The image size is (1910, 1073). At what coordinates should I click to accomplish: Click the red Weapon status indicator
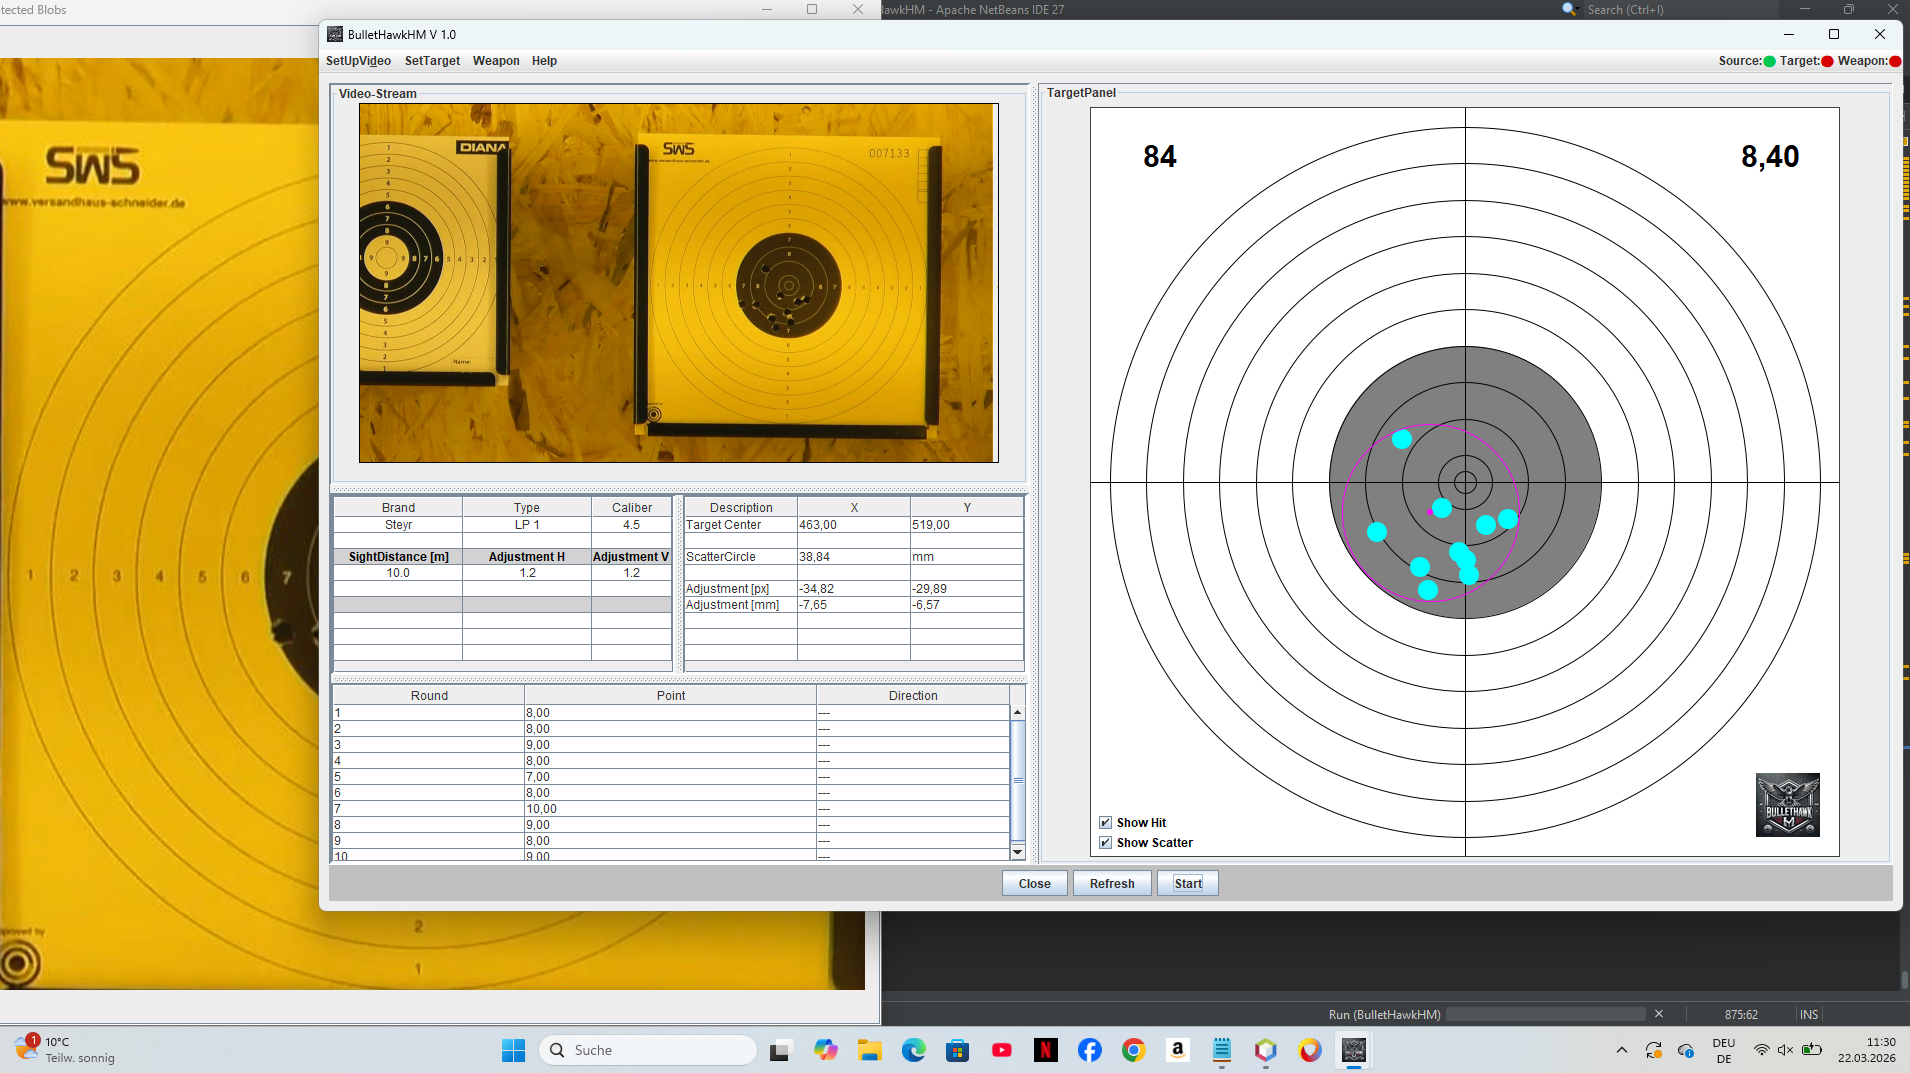pyautogui.click(x=1894, y=61)
